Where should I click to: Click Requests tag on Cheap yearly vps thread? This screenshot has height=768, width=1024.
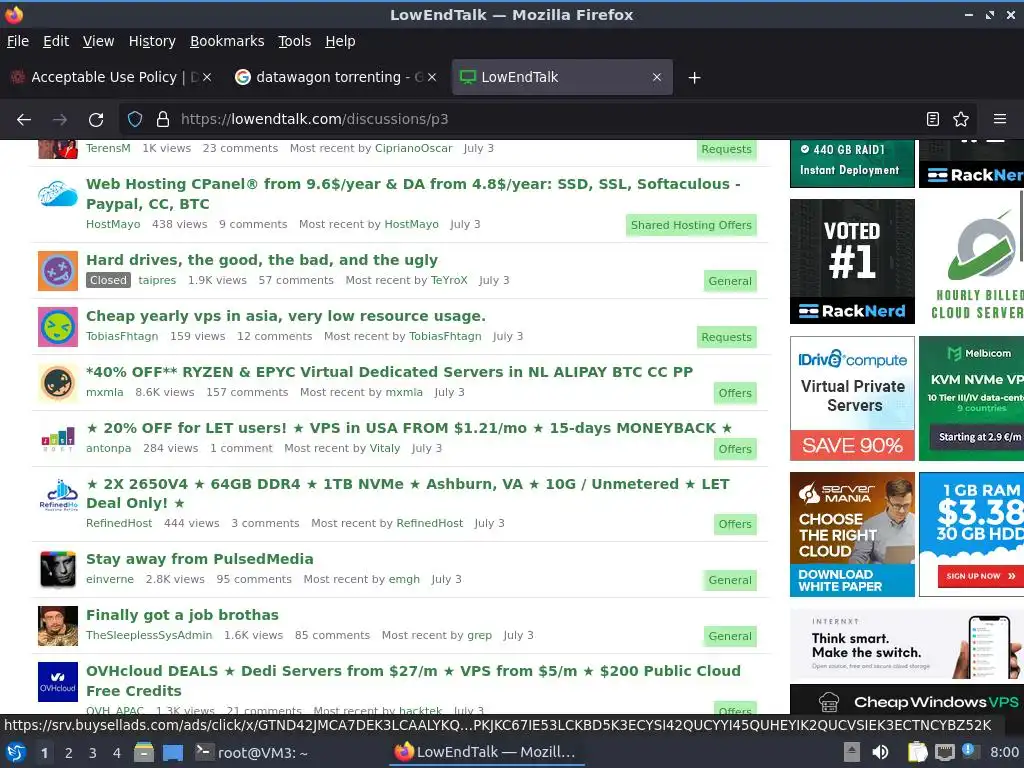[726, 338]
